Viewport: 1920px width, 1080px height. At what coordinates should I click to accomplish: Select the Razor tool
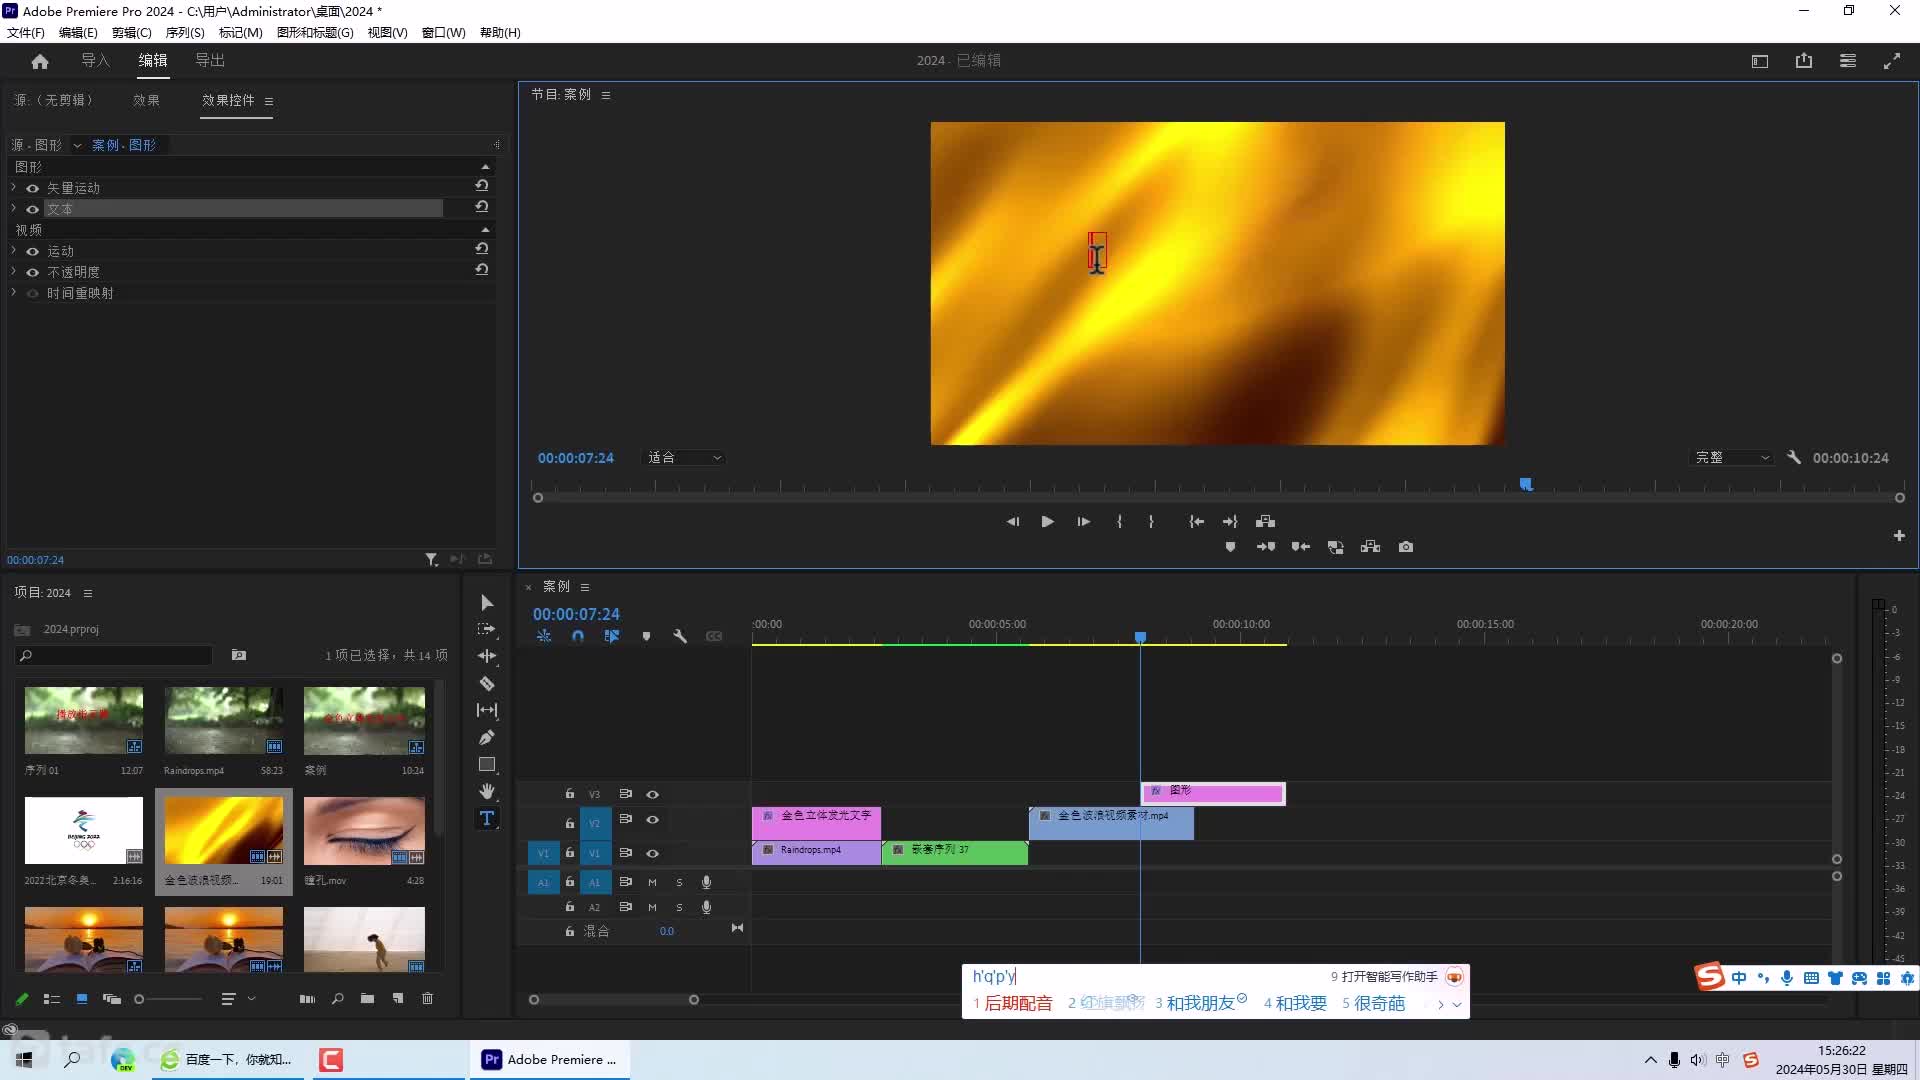(487, 683)
